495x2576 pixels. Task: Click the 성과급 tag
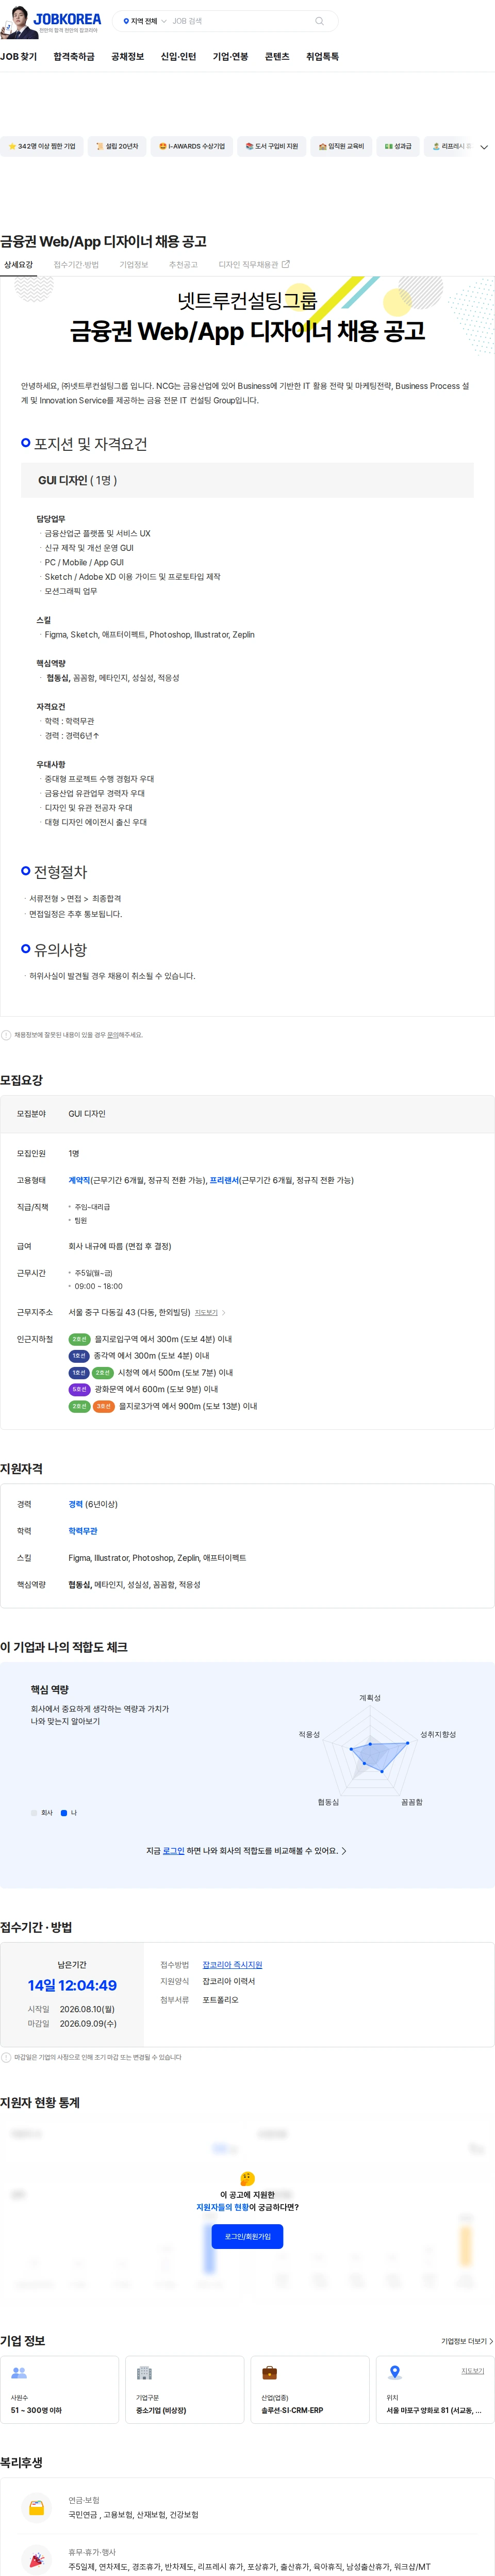click(398, 146)
